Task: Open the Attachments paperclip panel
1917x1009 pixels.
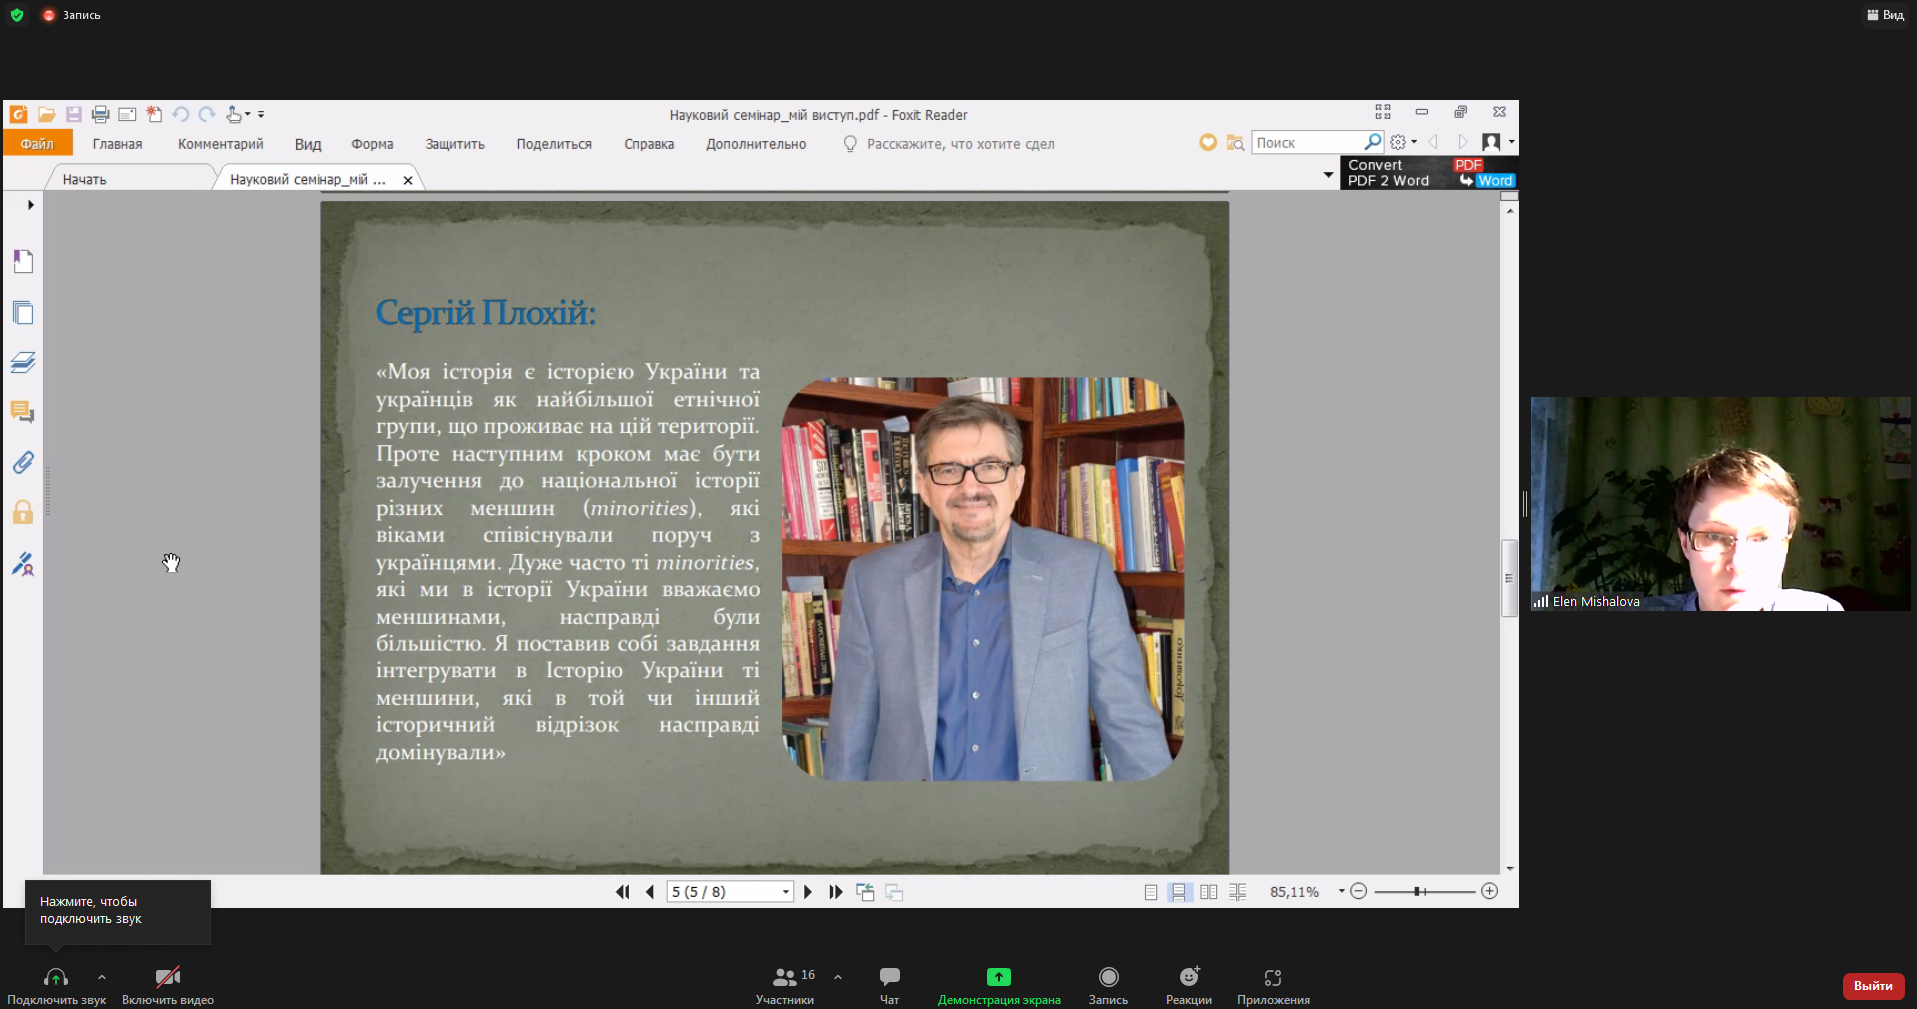Action: tap(23, 462)
